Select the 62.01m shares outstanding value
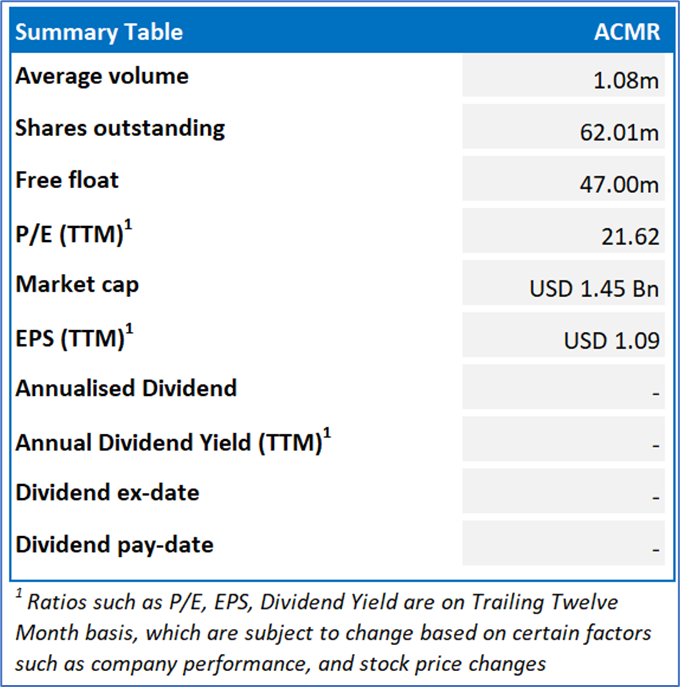The height and width of the screenshot is (687, 680). [620, 133]
